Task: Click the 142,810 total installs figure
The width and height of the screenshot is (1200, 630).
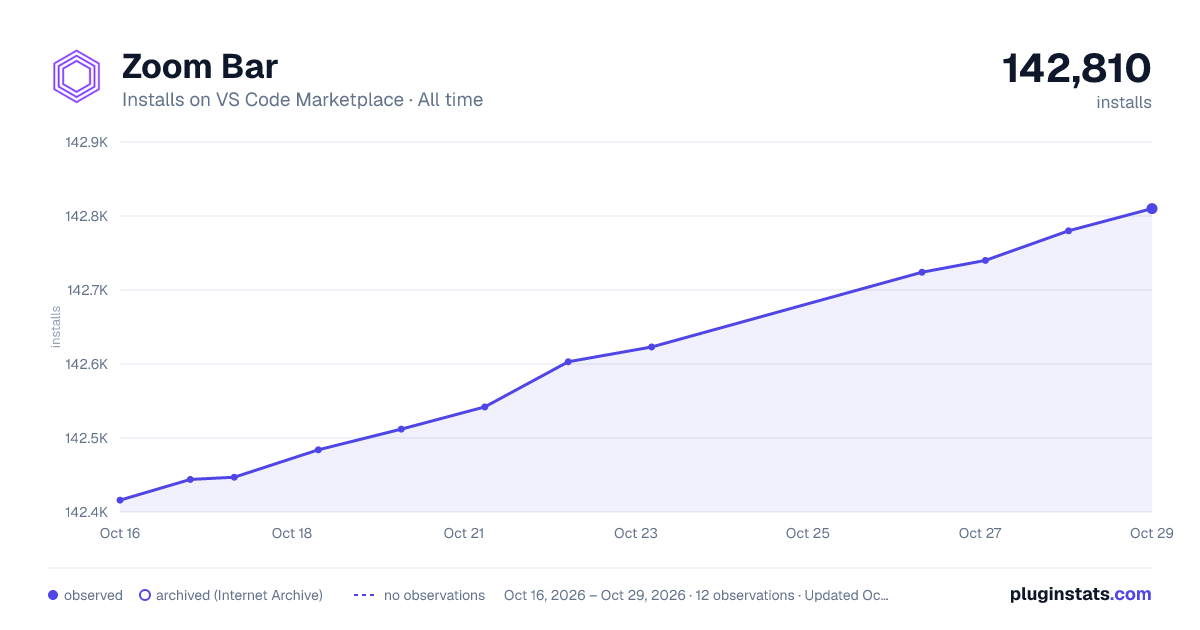Action: tap(1077, 68)
